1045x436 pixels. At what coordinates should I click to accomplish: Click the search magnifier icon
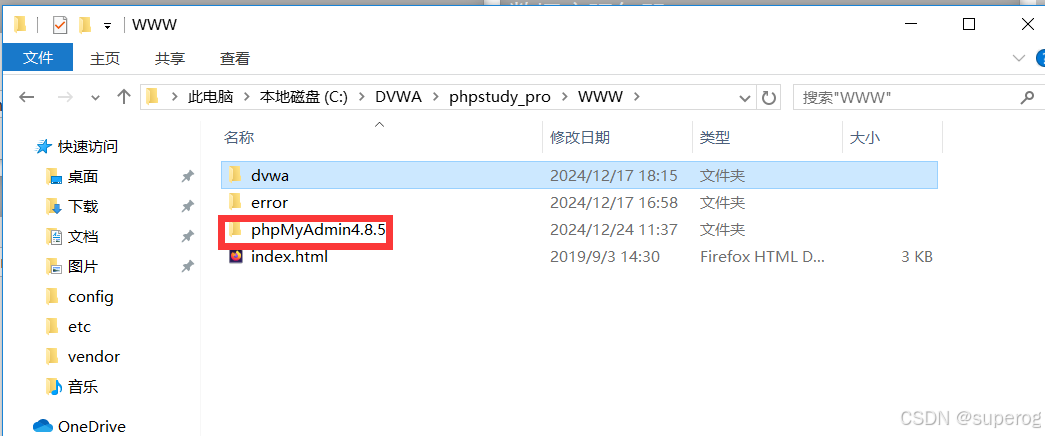tap(1027, 97)
